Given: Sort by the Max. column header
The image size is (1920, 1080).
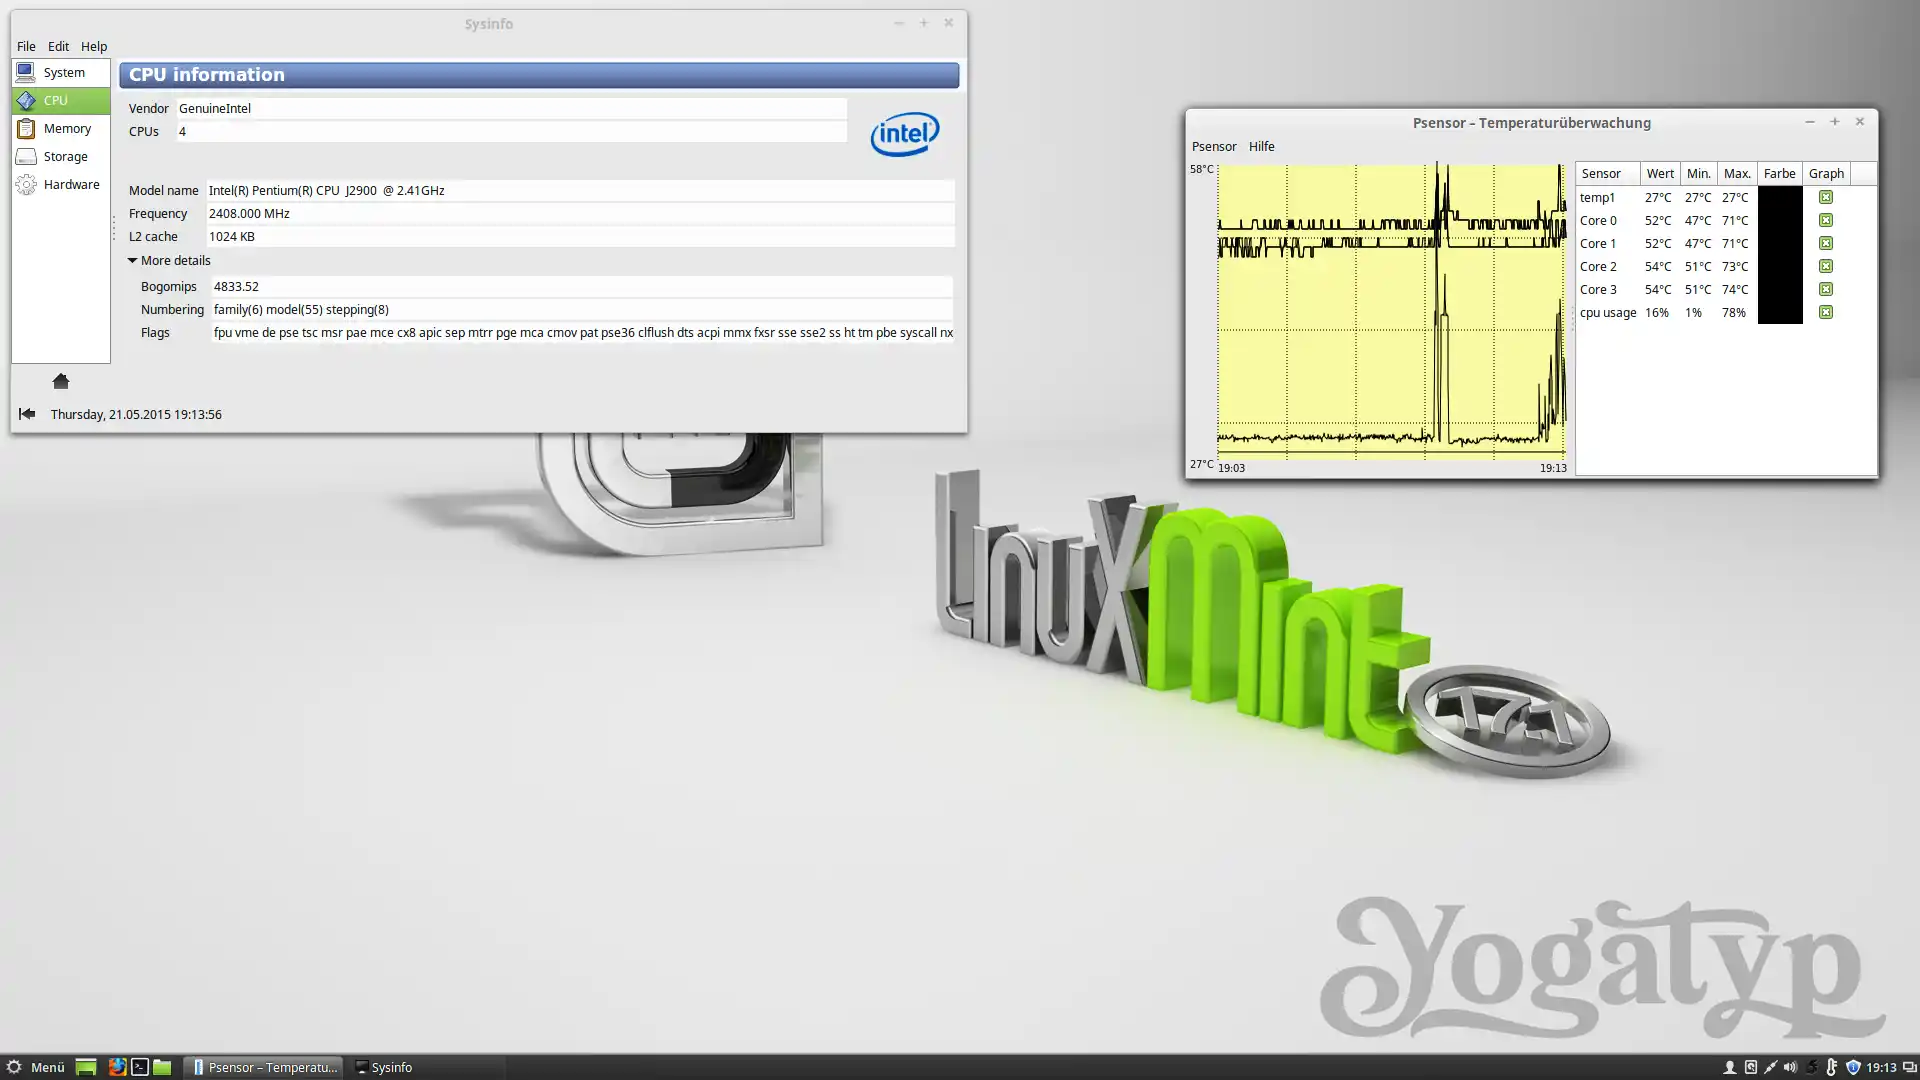Looking at the screenshot, I should click(x=1738, y=173).
